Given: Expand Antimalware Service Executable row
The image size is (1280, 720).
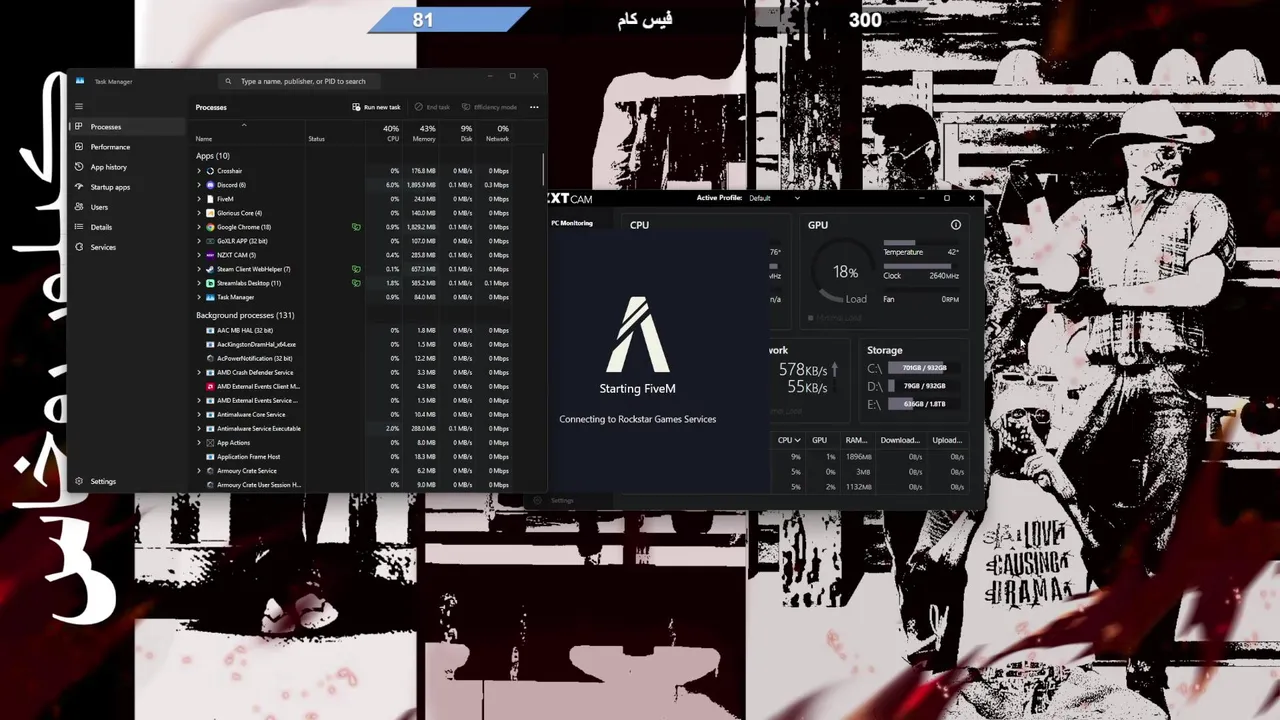Looking at the screenshot, I should click(199, 428).
